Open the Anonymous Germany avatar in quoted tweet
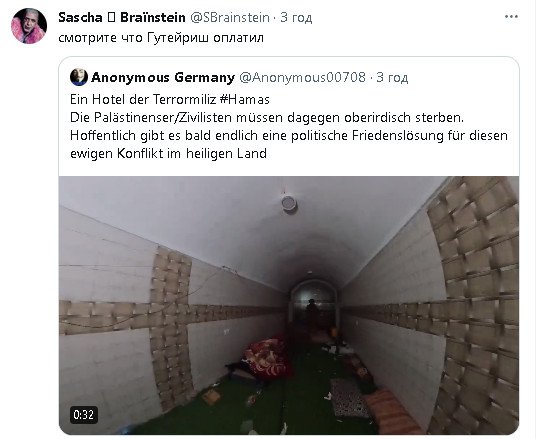 [x=79, y=77]
